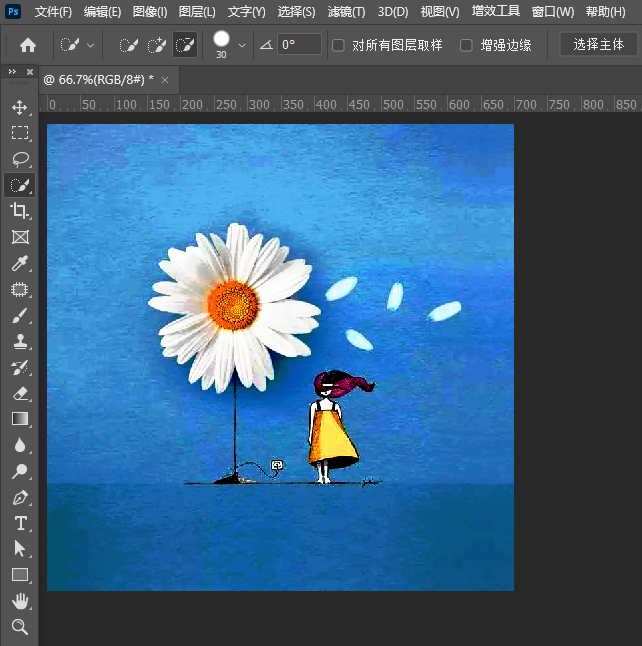Select the Zoom tool
642x646 pixels.
tap(20, 627)
